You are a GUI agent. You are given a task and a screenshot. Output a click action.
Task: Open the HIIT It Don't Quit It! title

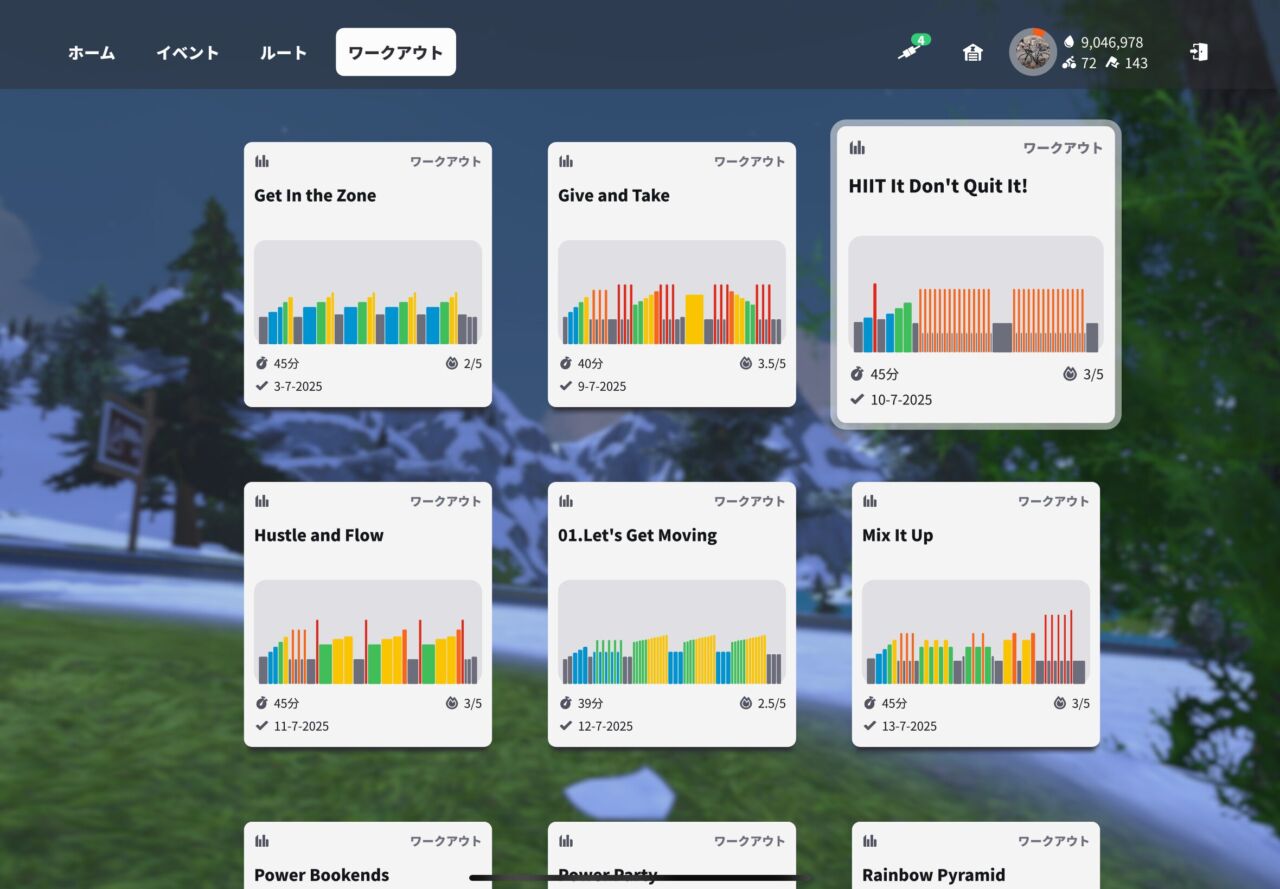tap(938, 186)
